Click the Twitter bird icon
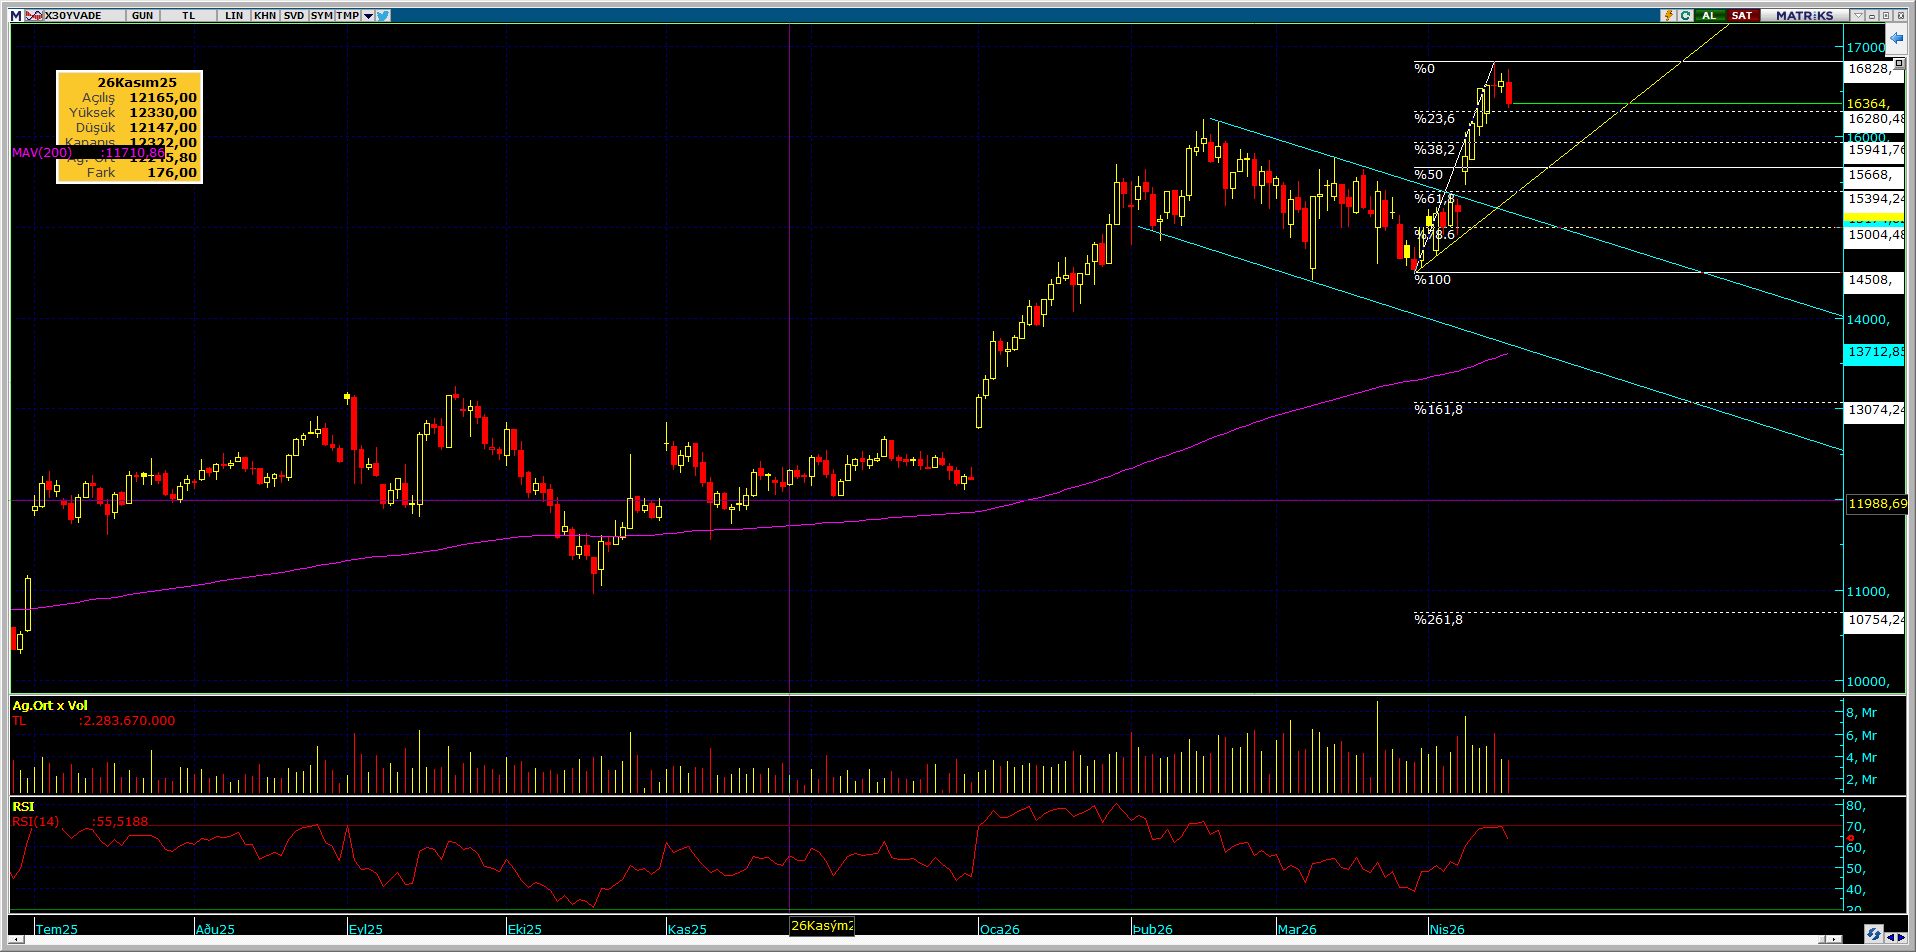Viewport: 1916px width, 952px height. 384,15
